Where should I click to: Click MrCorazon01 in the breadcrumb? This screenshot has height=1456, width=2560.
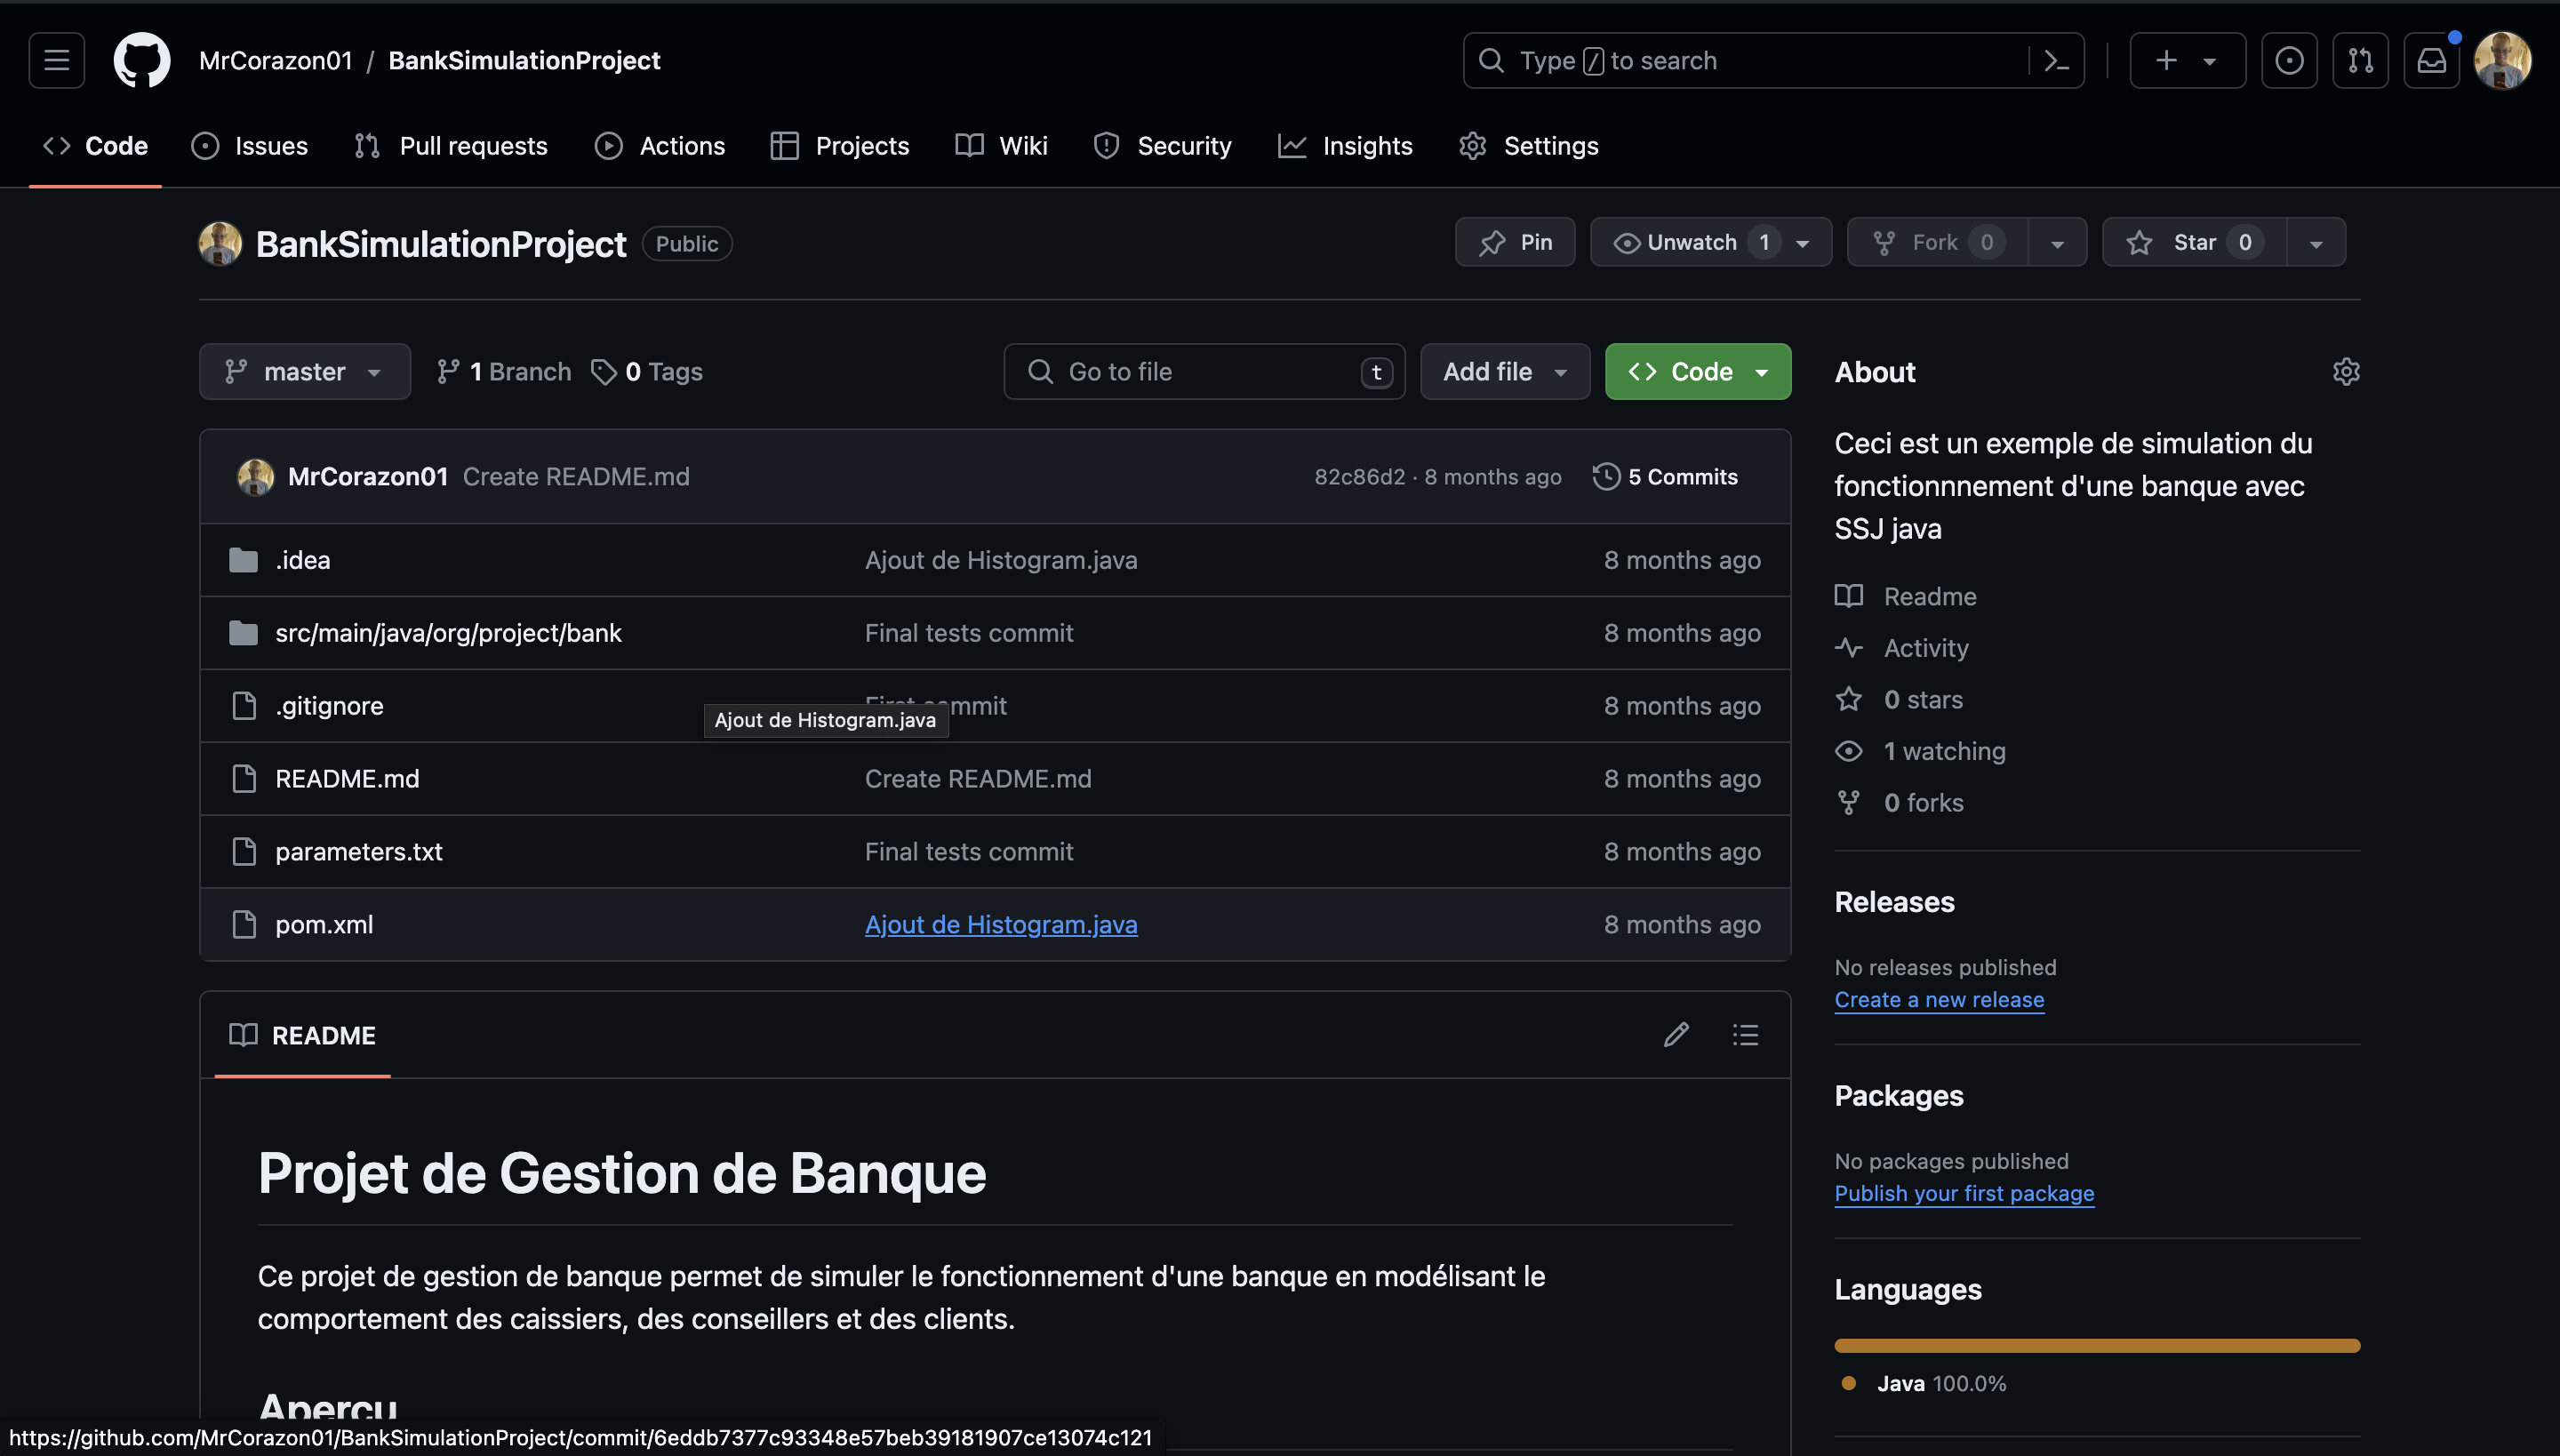pyautogui.click(x=276, y=61)
